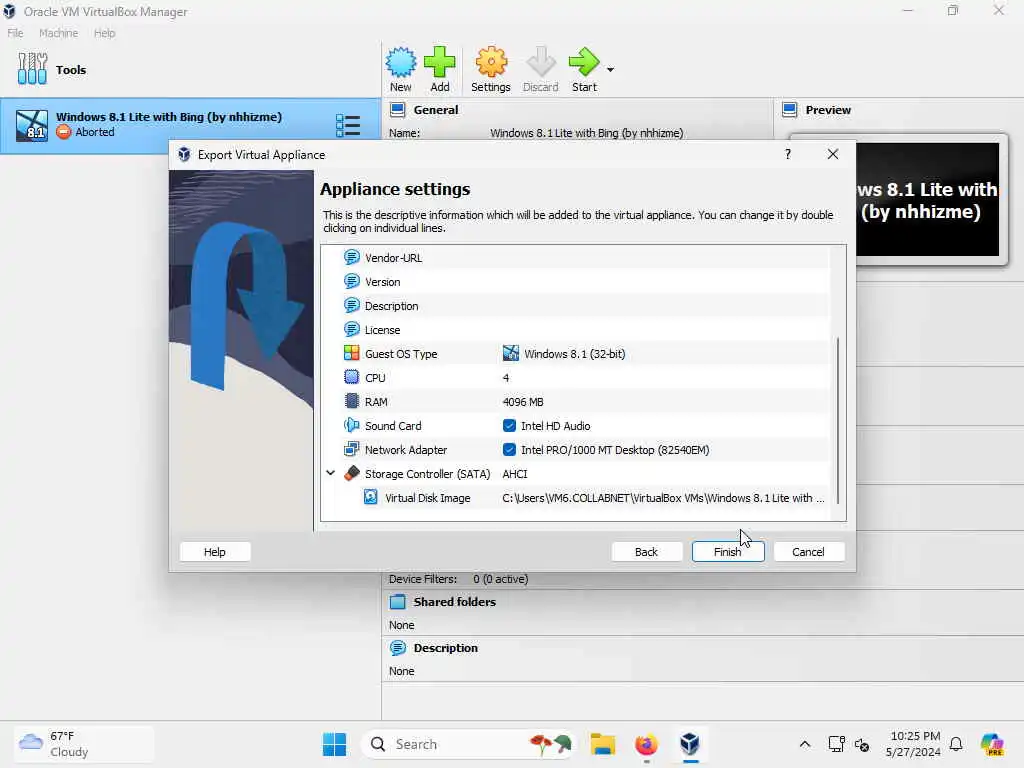Click the notification bell icon
This screenshot has width=1024, height=768.
tap(956, 744)
